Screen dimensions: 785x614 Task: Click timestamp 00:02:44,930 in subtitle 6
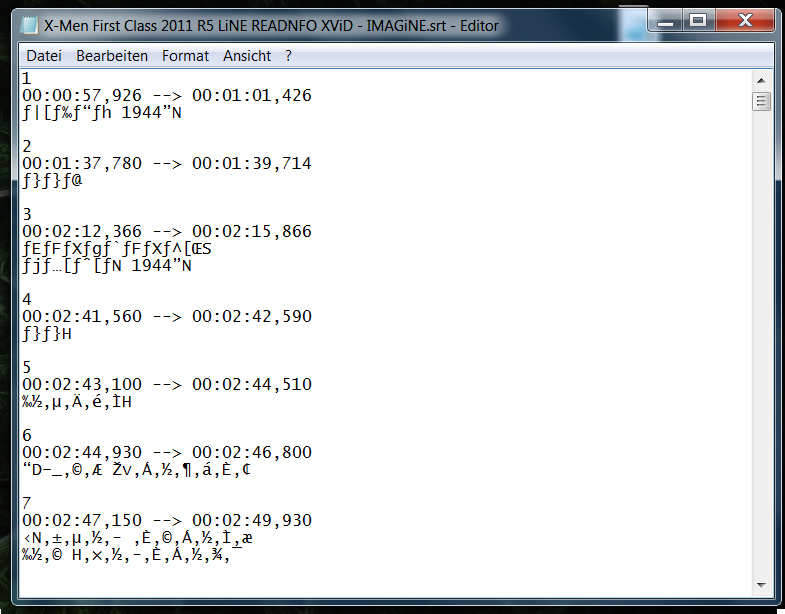click(x=82, y=453)
